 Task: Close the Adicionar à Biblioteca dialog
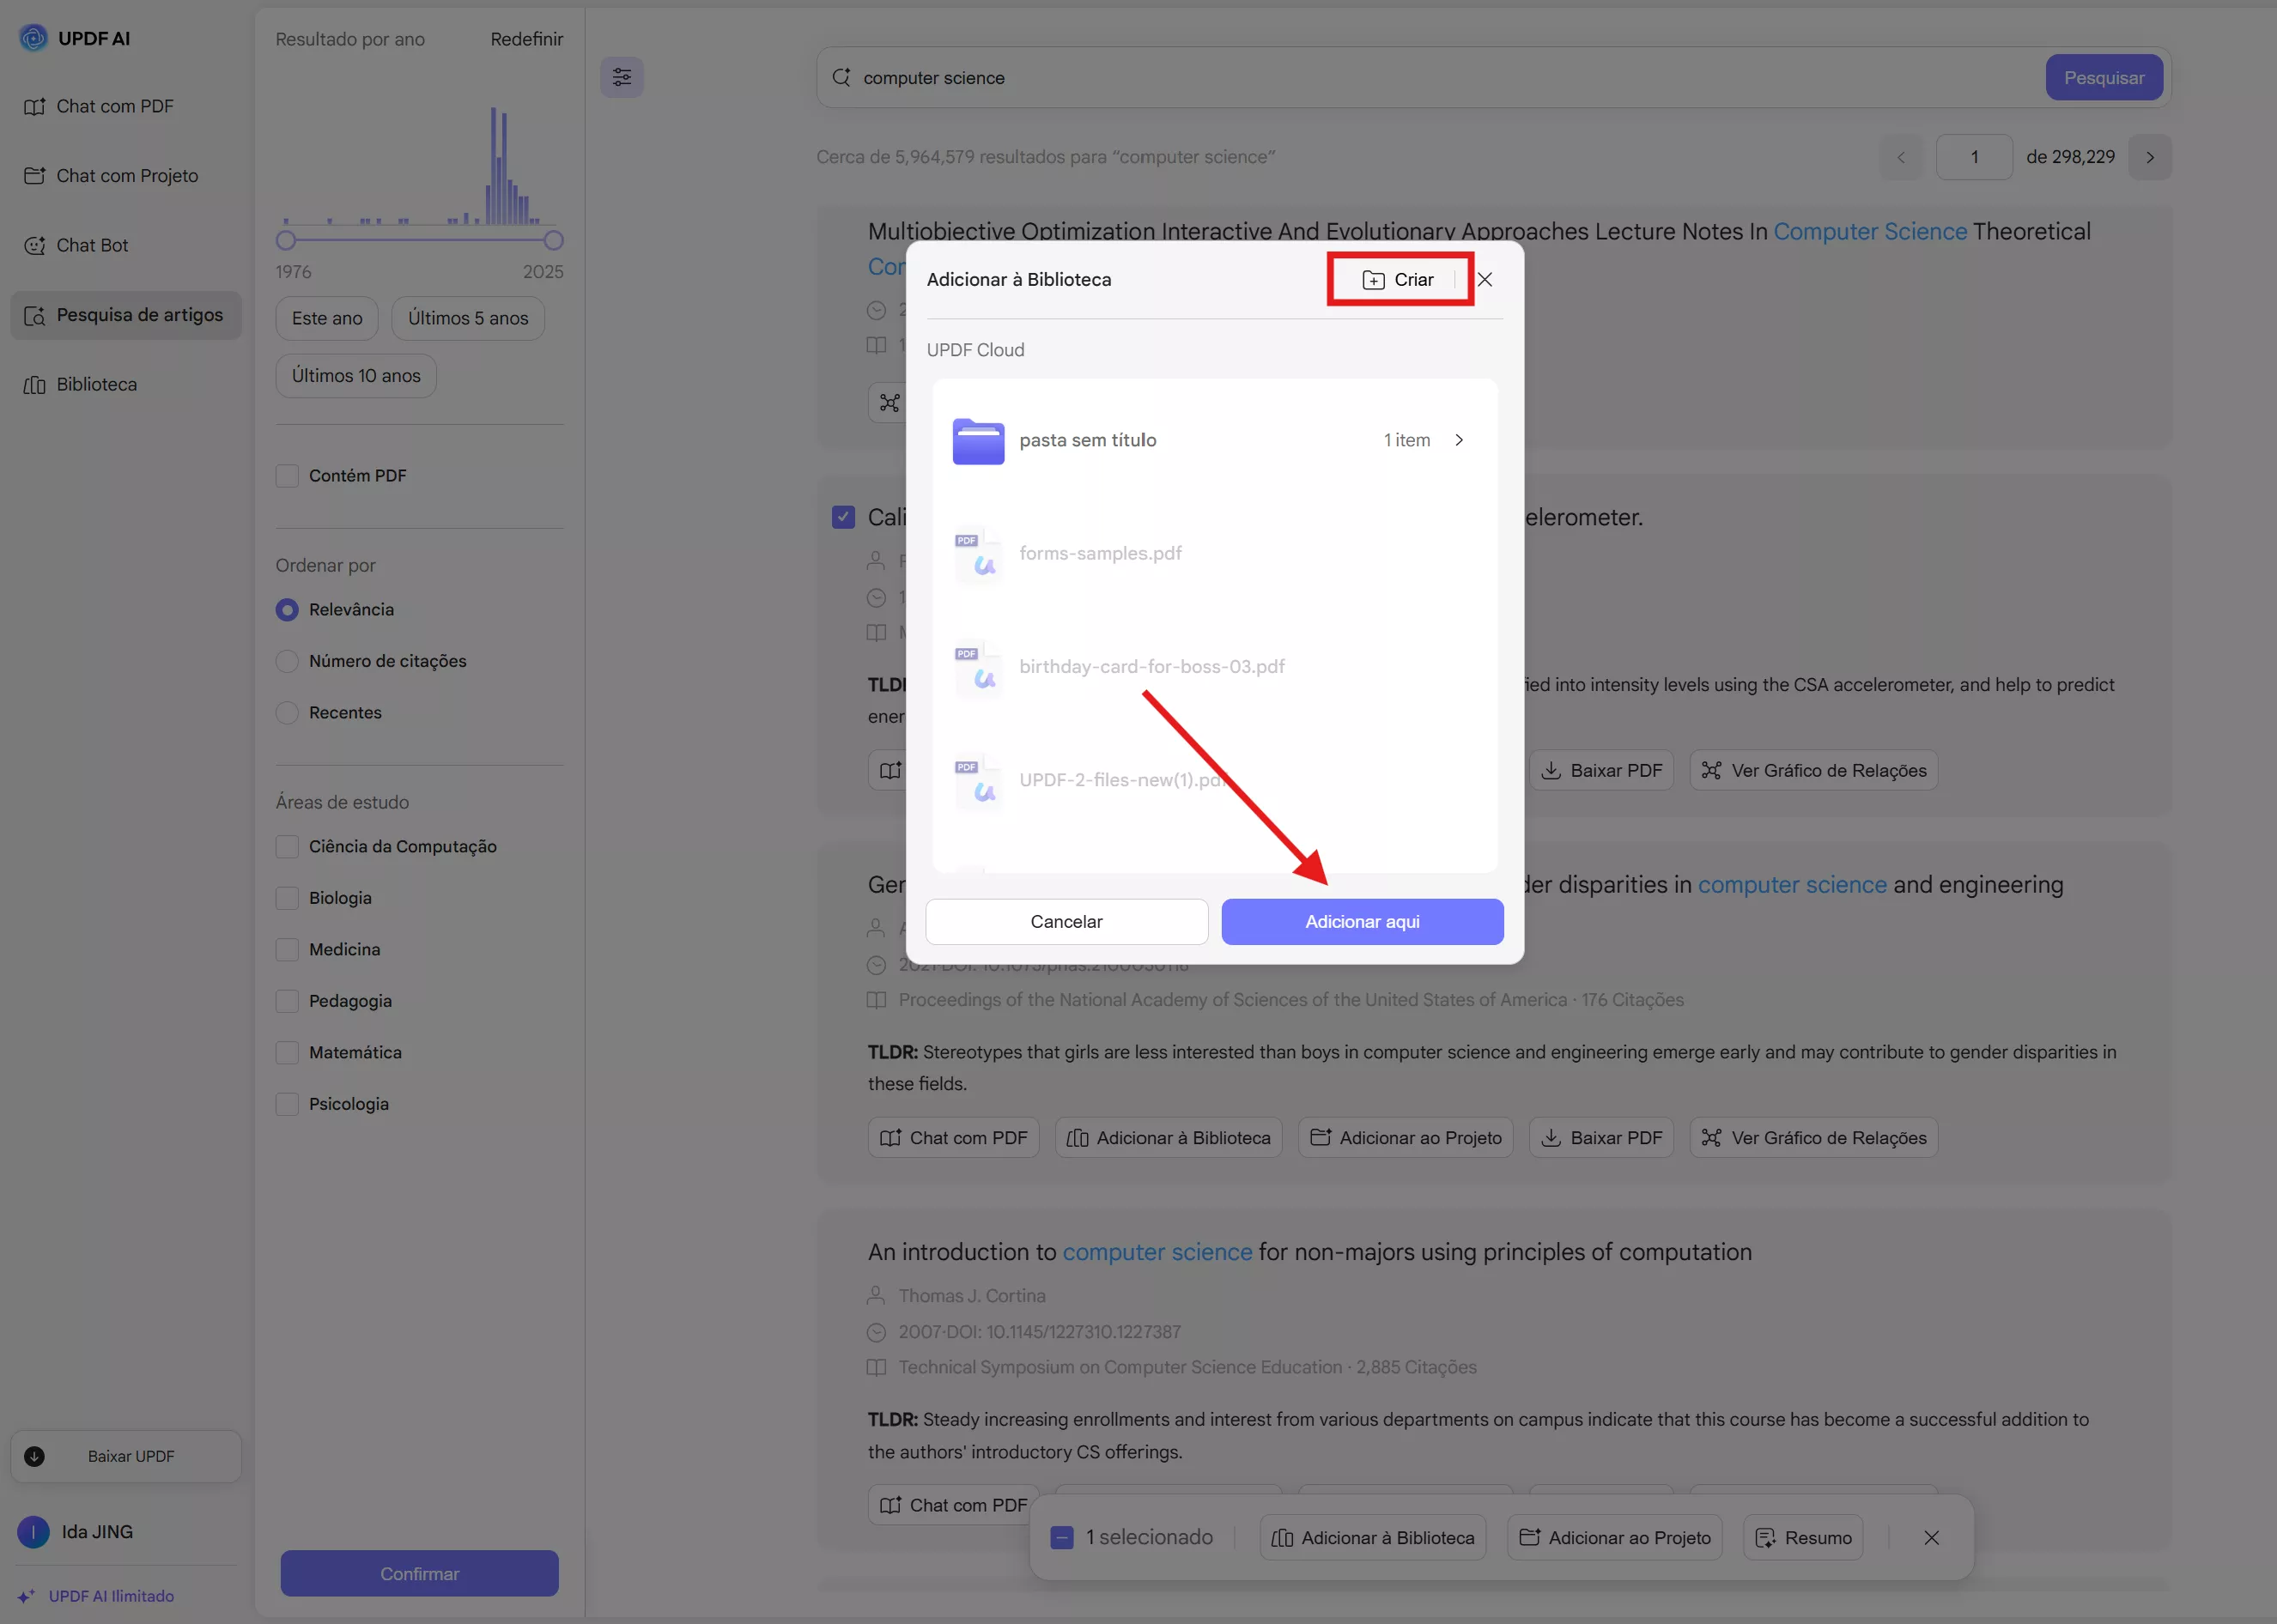point(1485,280)
